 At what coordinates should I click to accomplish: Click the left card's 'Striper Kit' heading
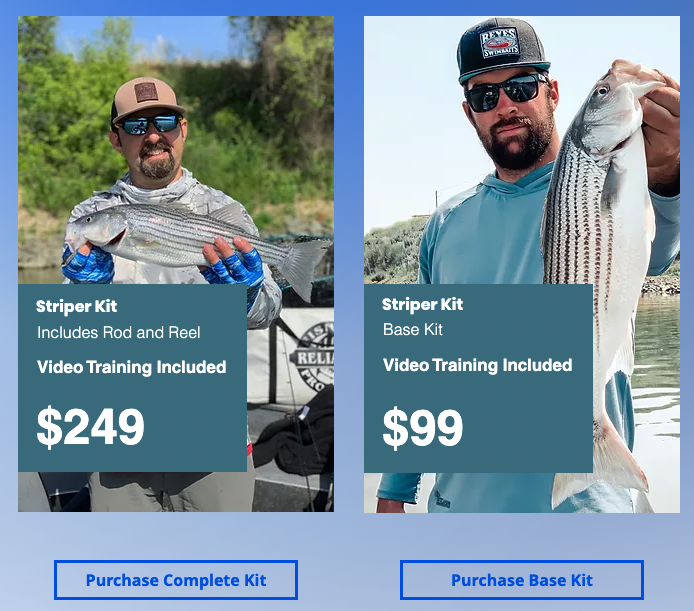tap(77, 306)
